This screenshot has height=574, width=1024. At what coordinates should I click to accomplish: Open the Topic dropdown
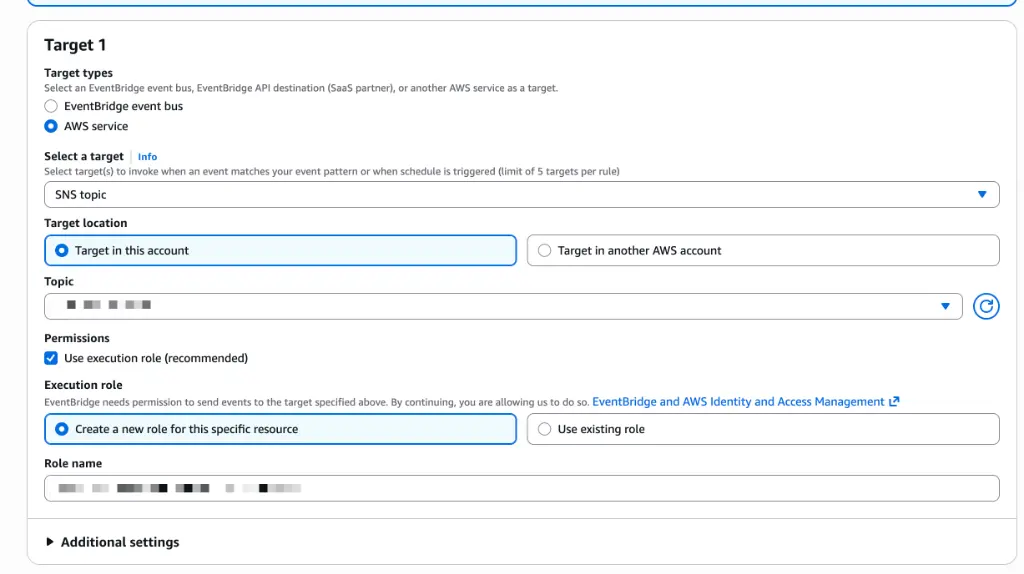point(503,306)
